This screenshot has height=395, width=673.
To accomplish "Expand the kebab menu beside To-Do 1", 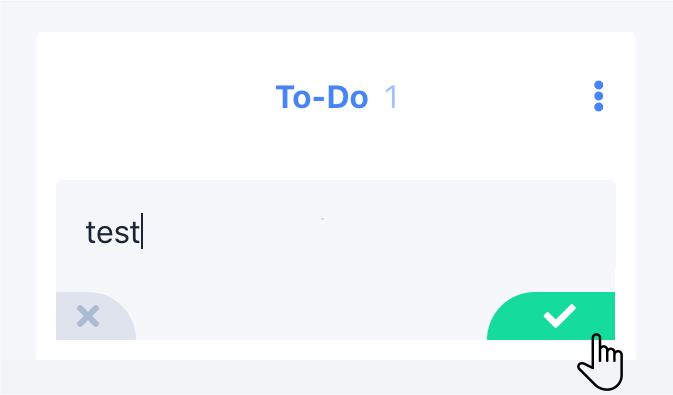I will tap(598, 96).
